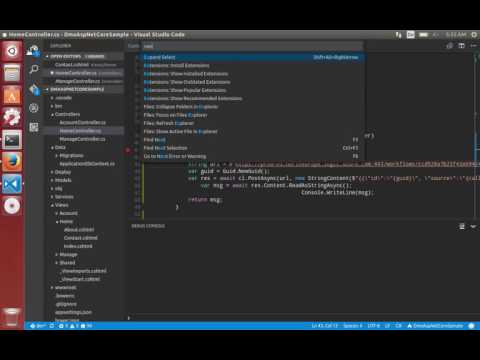The width and height of the screenshot is (480, 360).
Task: Open the network indicator in top panel
Action: (x=399, y=35)
